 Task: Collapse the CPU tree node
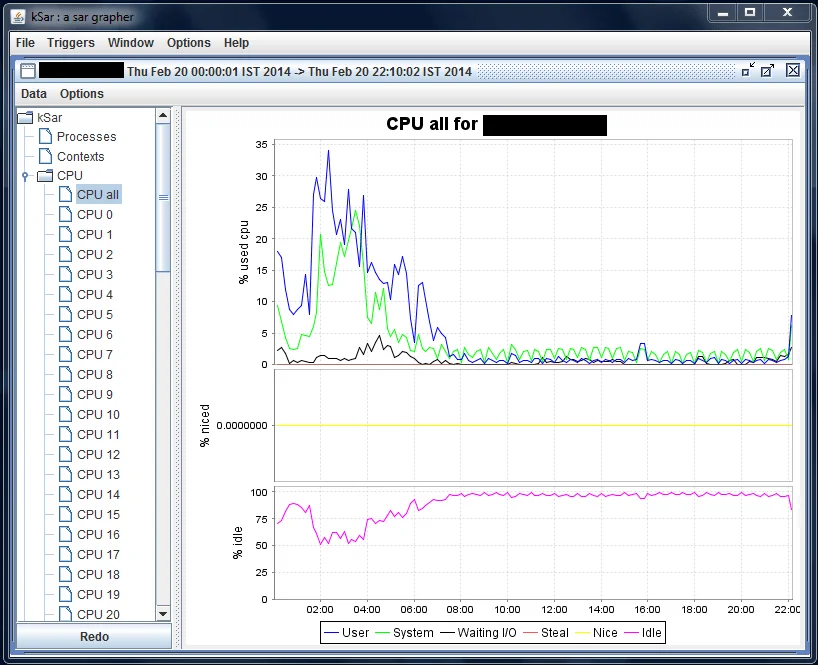tap(25, 176)
